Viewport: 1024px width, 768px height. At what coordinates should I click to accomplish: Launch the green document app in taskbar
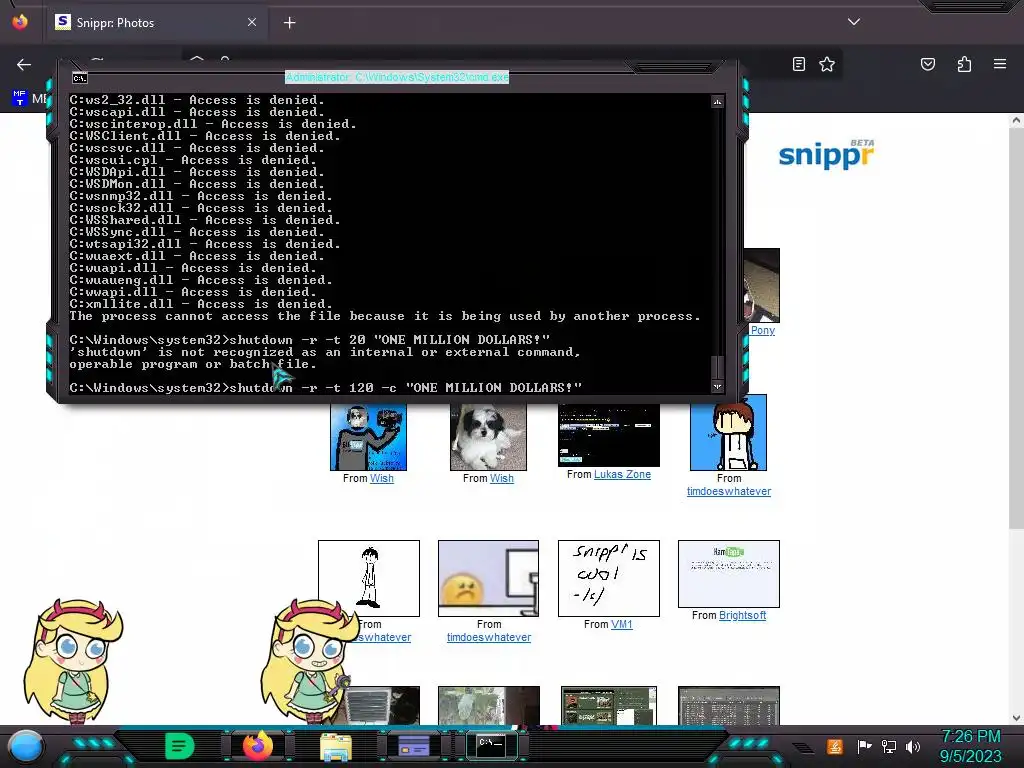[x=180, y=746]
